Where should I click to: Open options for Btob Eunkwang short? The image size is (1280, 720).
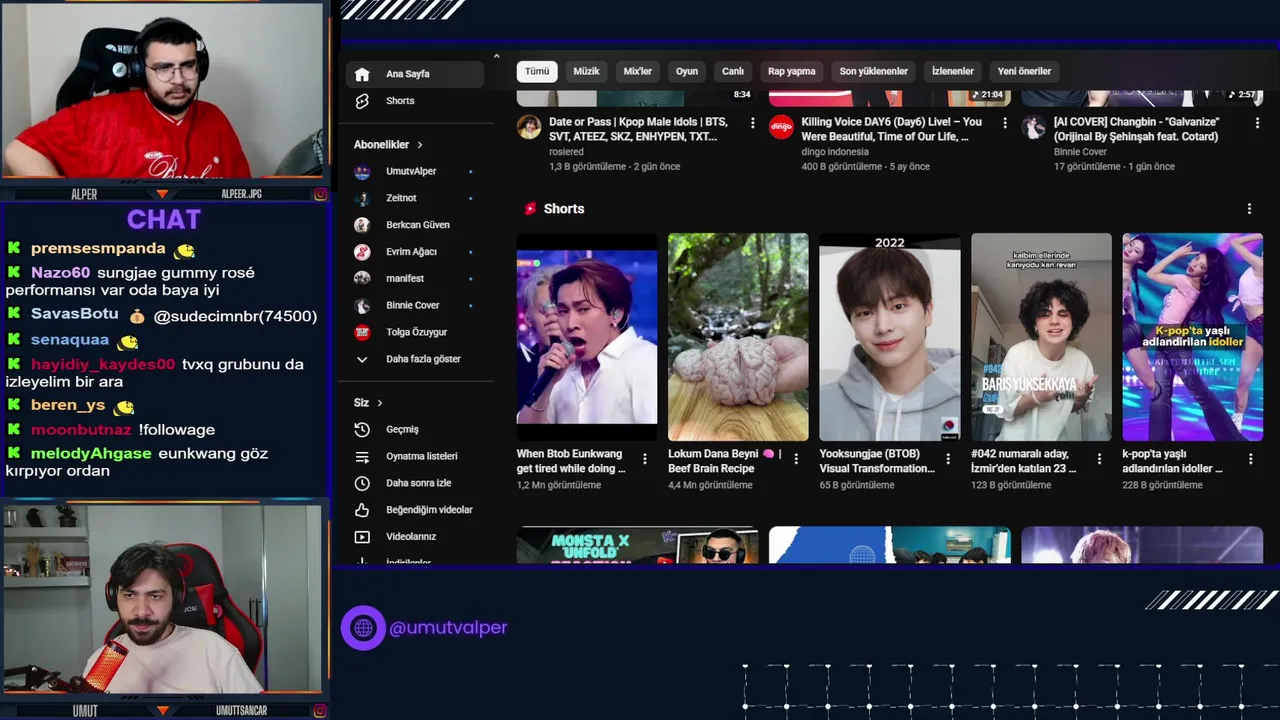[645, 459]
